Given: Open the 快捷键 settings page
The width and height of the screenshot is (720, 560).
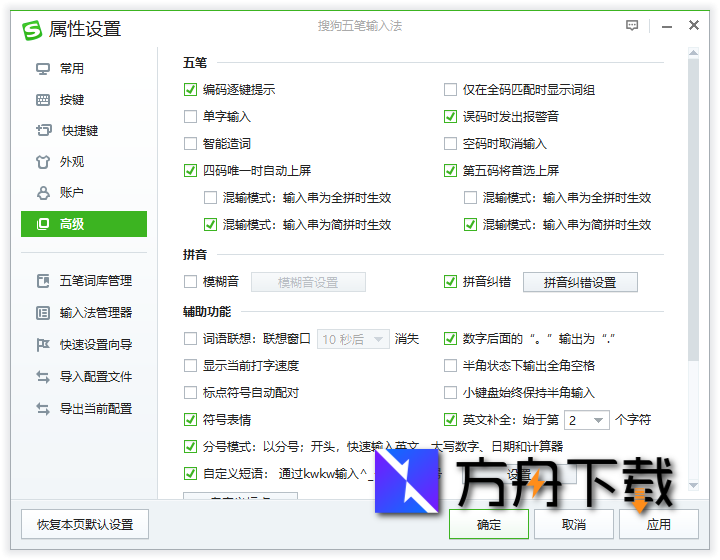Looking at the screenshot, I should [84, 131].
